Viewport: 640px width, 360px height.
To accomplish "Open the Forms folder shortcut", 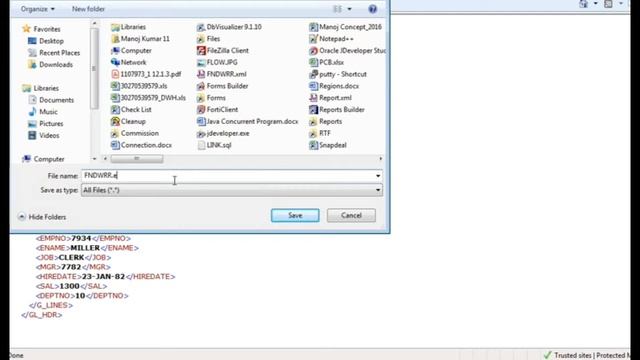I will tap(211, 98).
